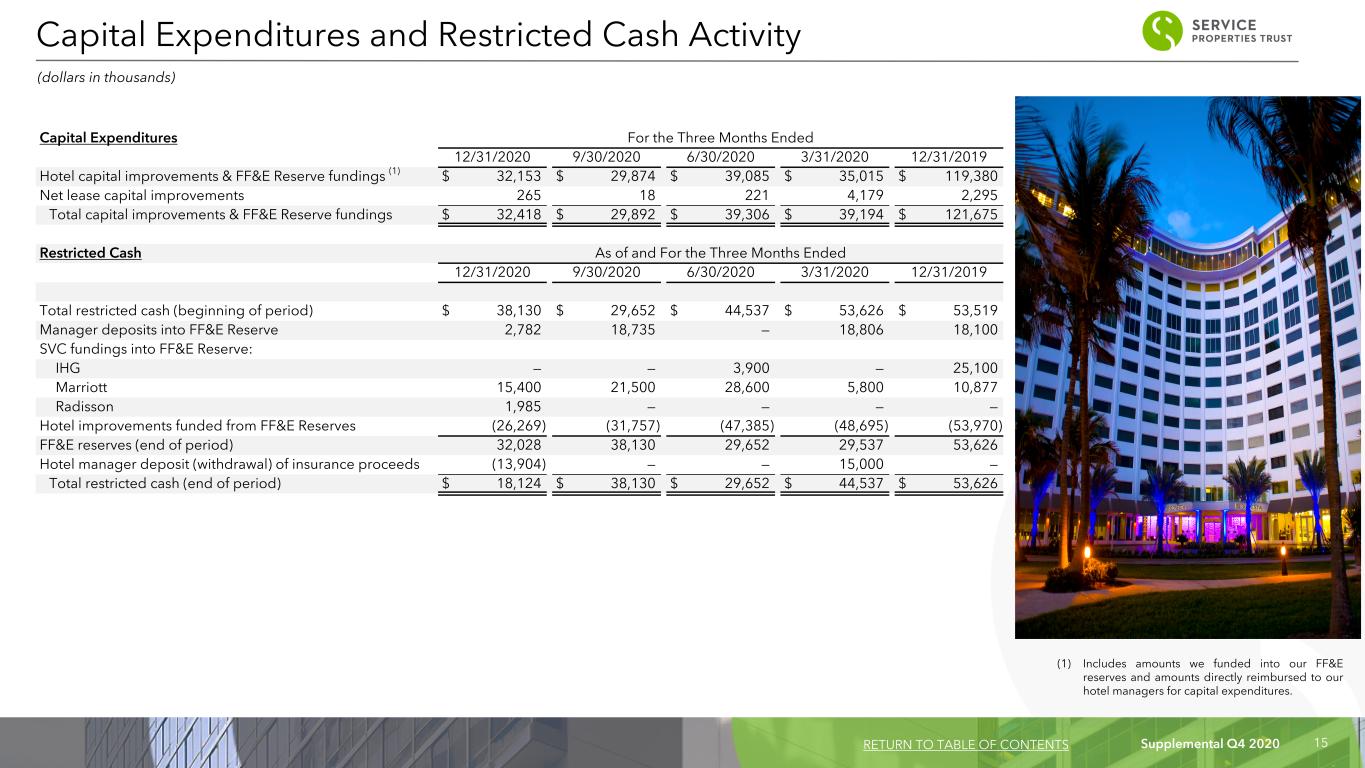Click 'FF&E reserves (end of period)' row label
Screen dimensions: 1365x768
136,445
